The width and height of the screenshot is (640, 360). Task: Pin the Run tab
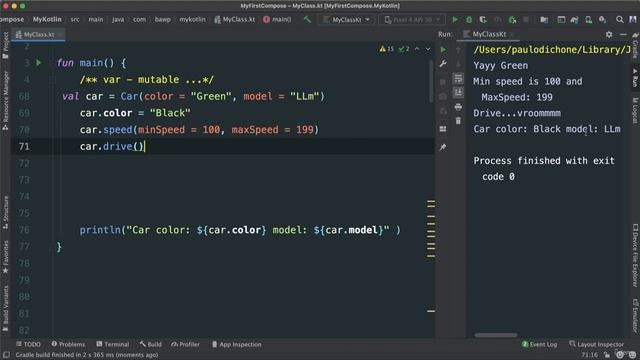[443, 147]
